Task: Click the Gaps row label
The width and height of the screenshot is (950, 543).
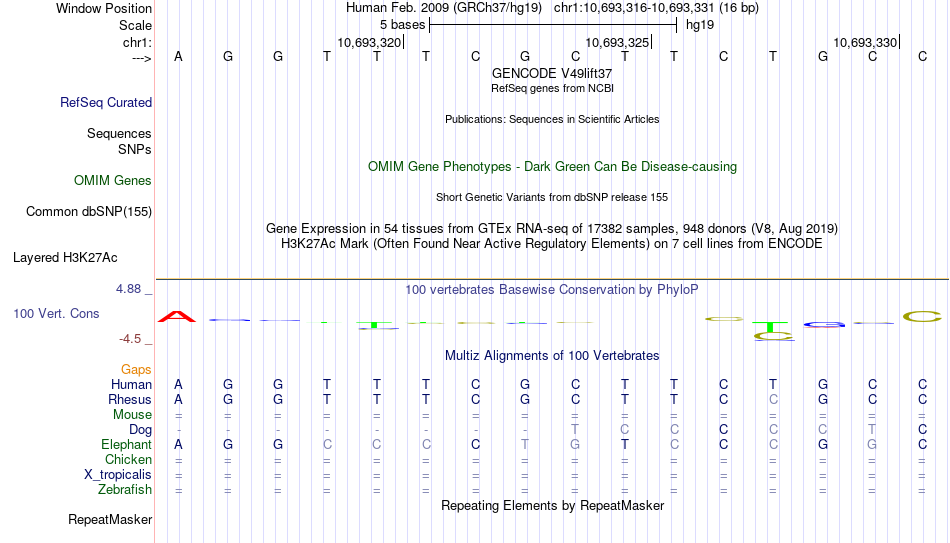Action: [136, 369]
